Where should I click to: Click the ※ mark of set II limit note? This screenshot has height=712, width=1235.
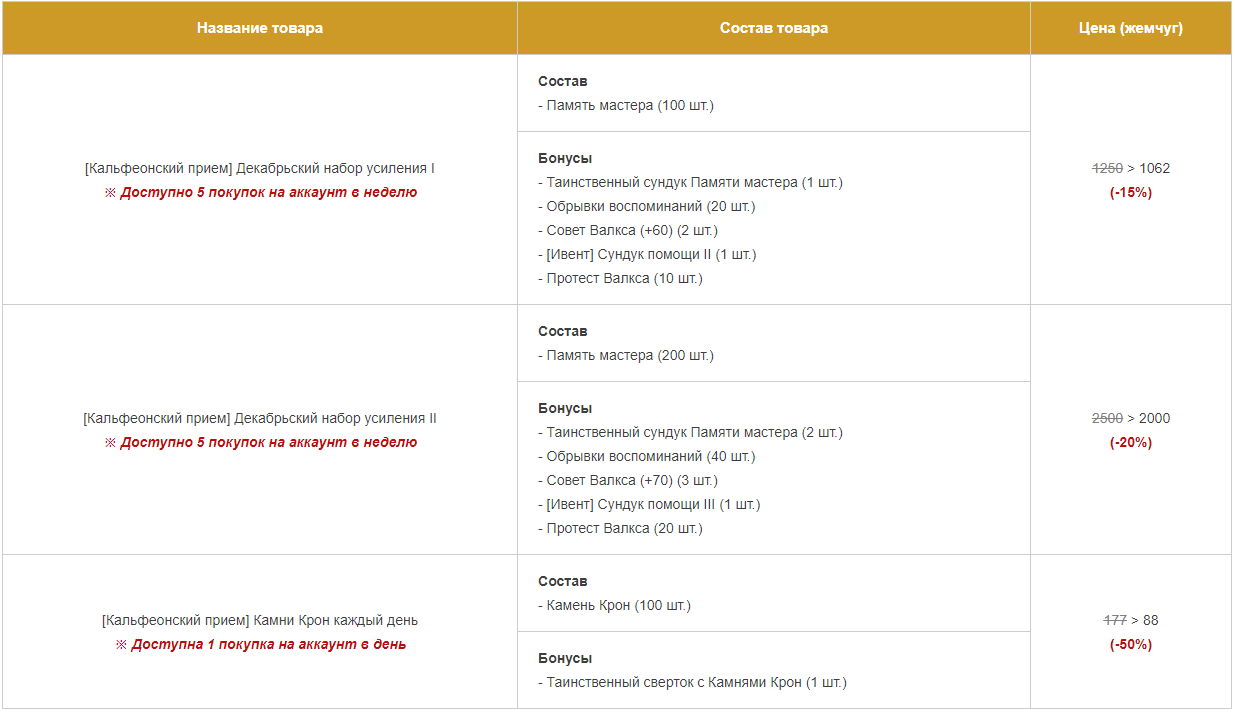(110, 442)
